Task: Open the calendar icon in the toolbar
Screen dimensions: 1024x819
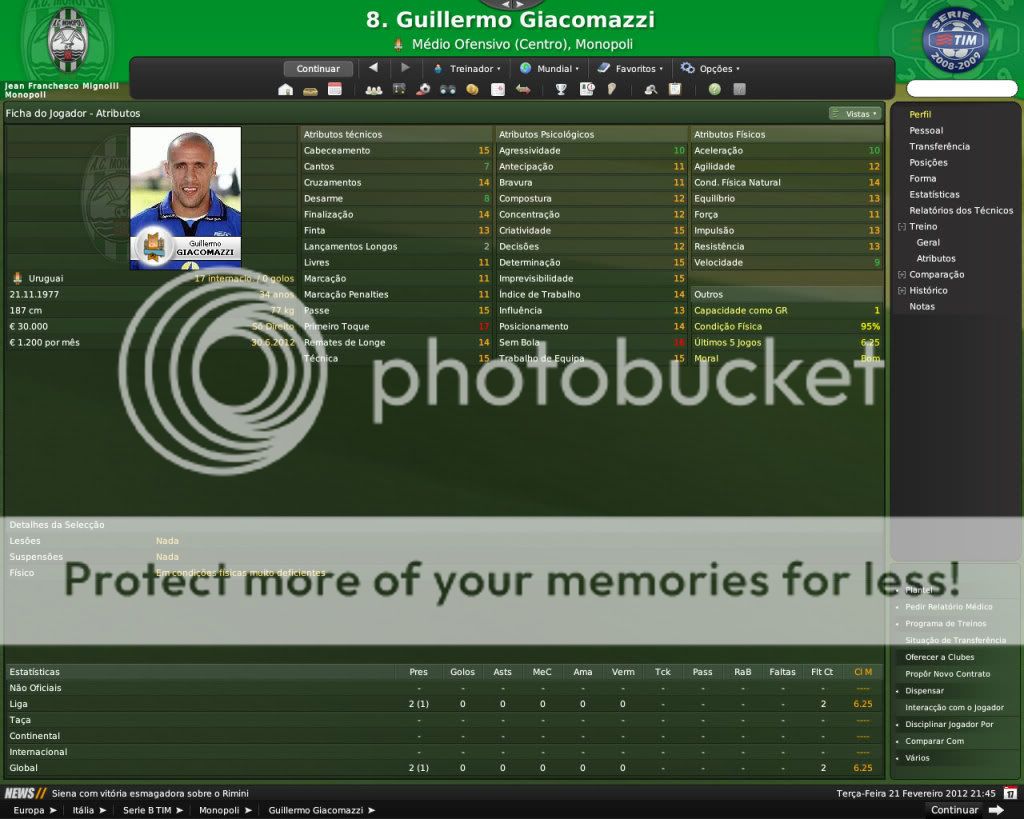Action: pyautogui.click(x=334, y=90)
